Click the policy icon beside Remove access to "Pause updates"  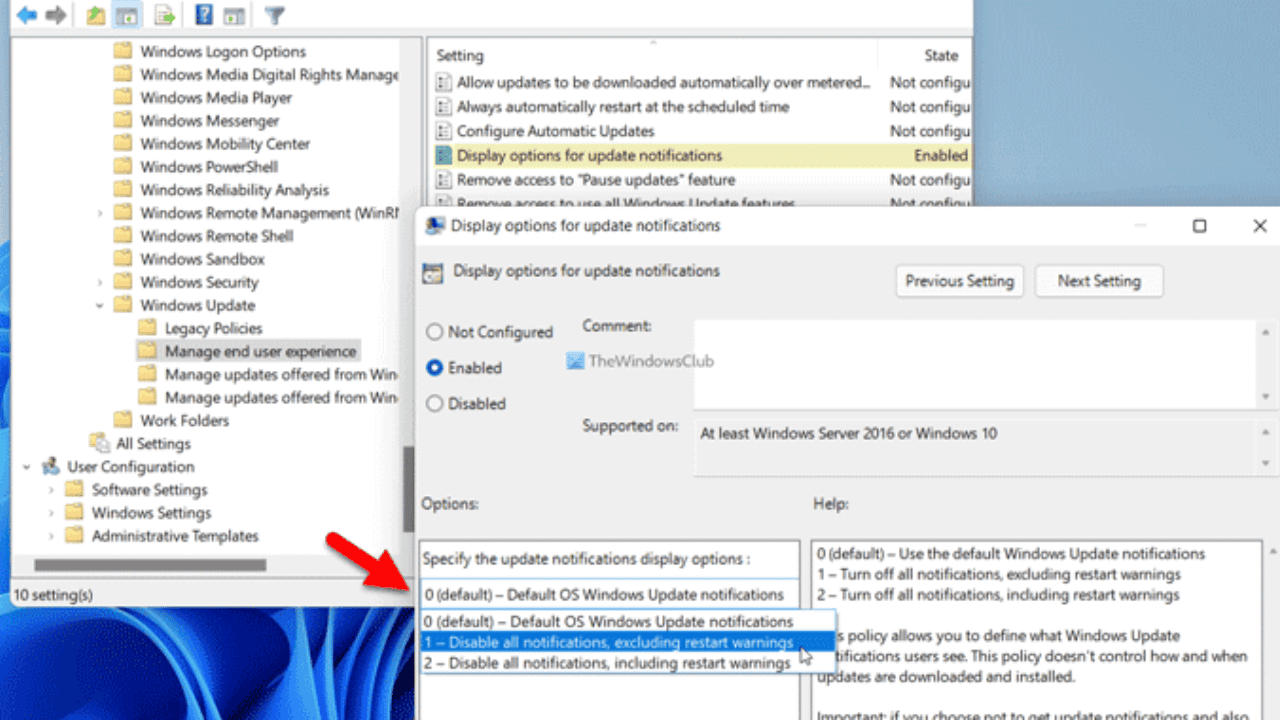(444, 180)
